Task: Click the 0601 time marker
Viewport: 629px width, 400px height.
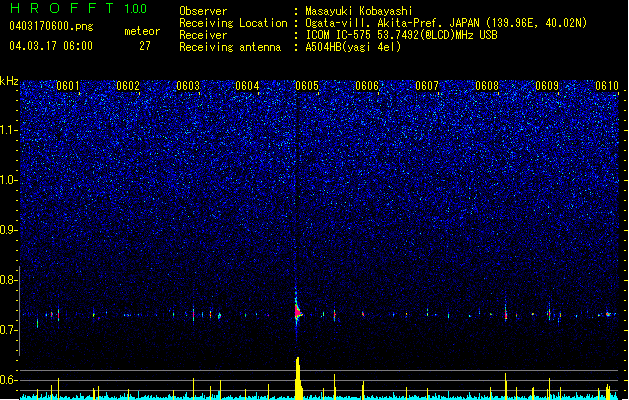Action: click(68, 86)
